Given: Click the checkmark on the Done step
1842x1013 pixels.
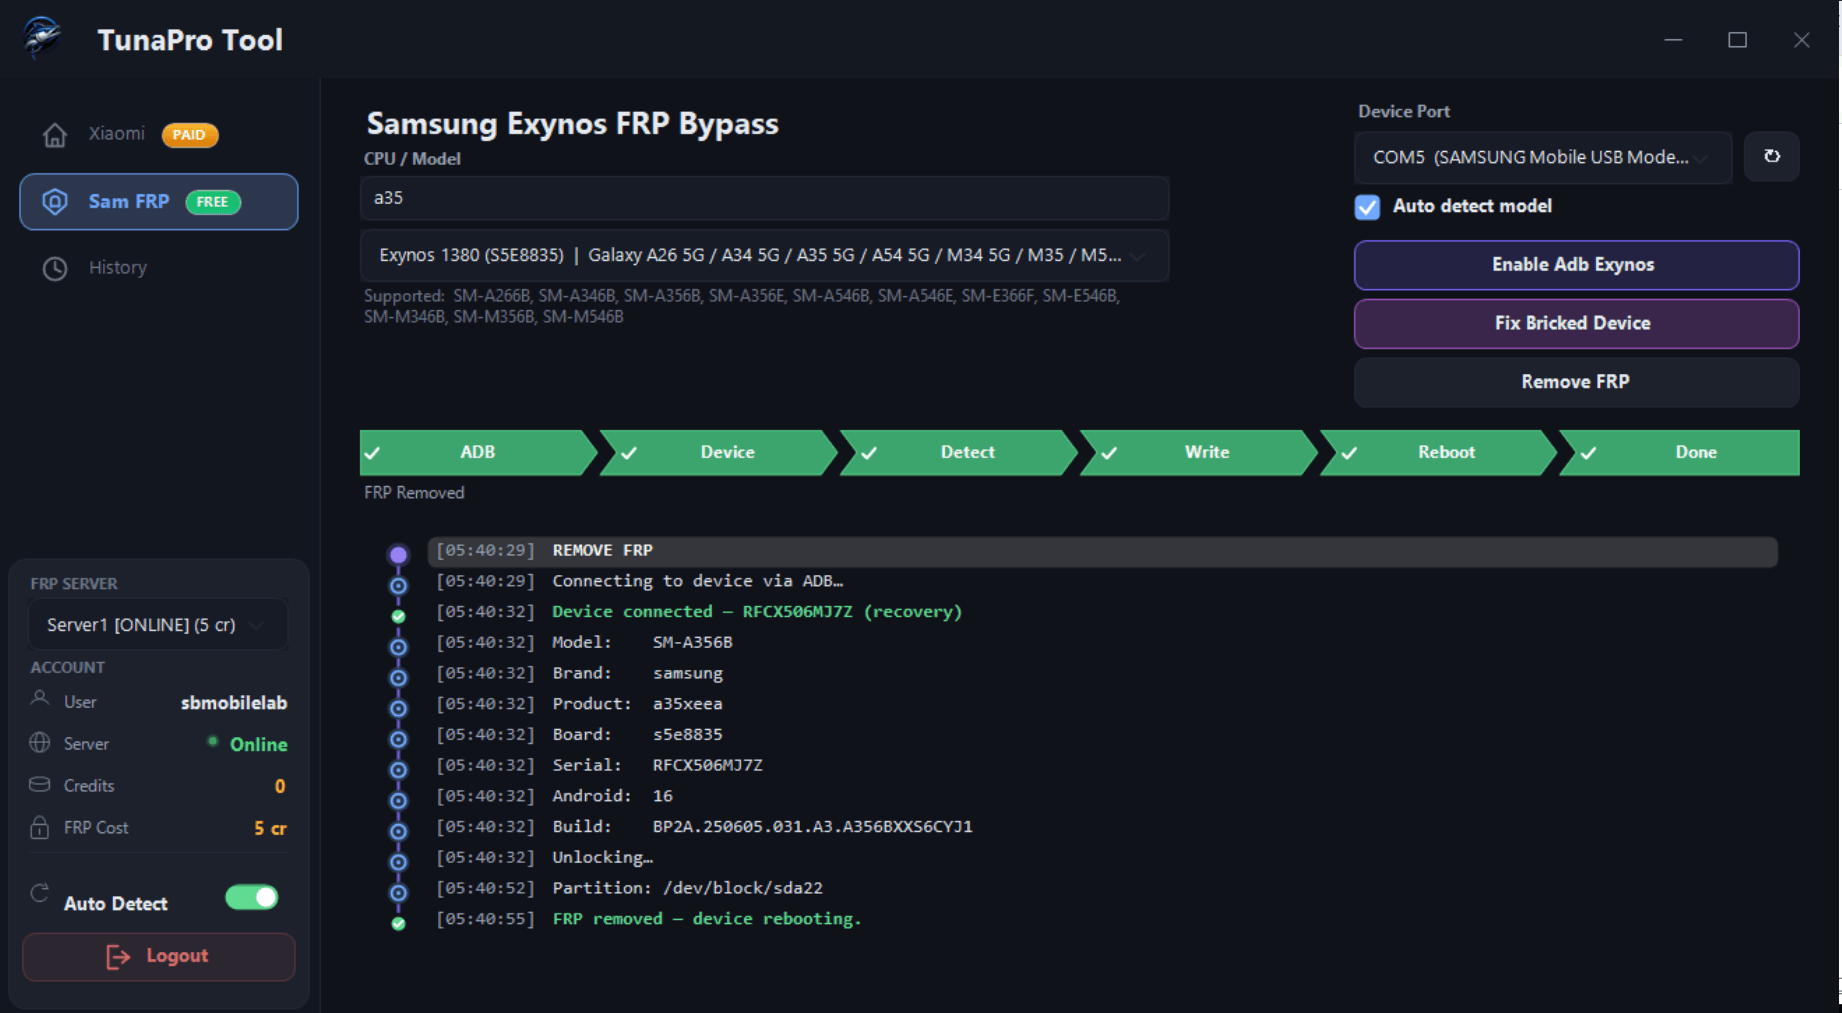Looking at the screenshot, I should (1588, 453).
